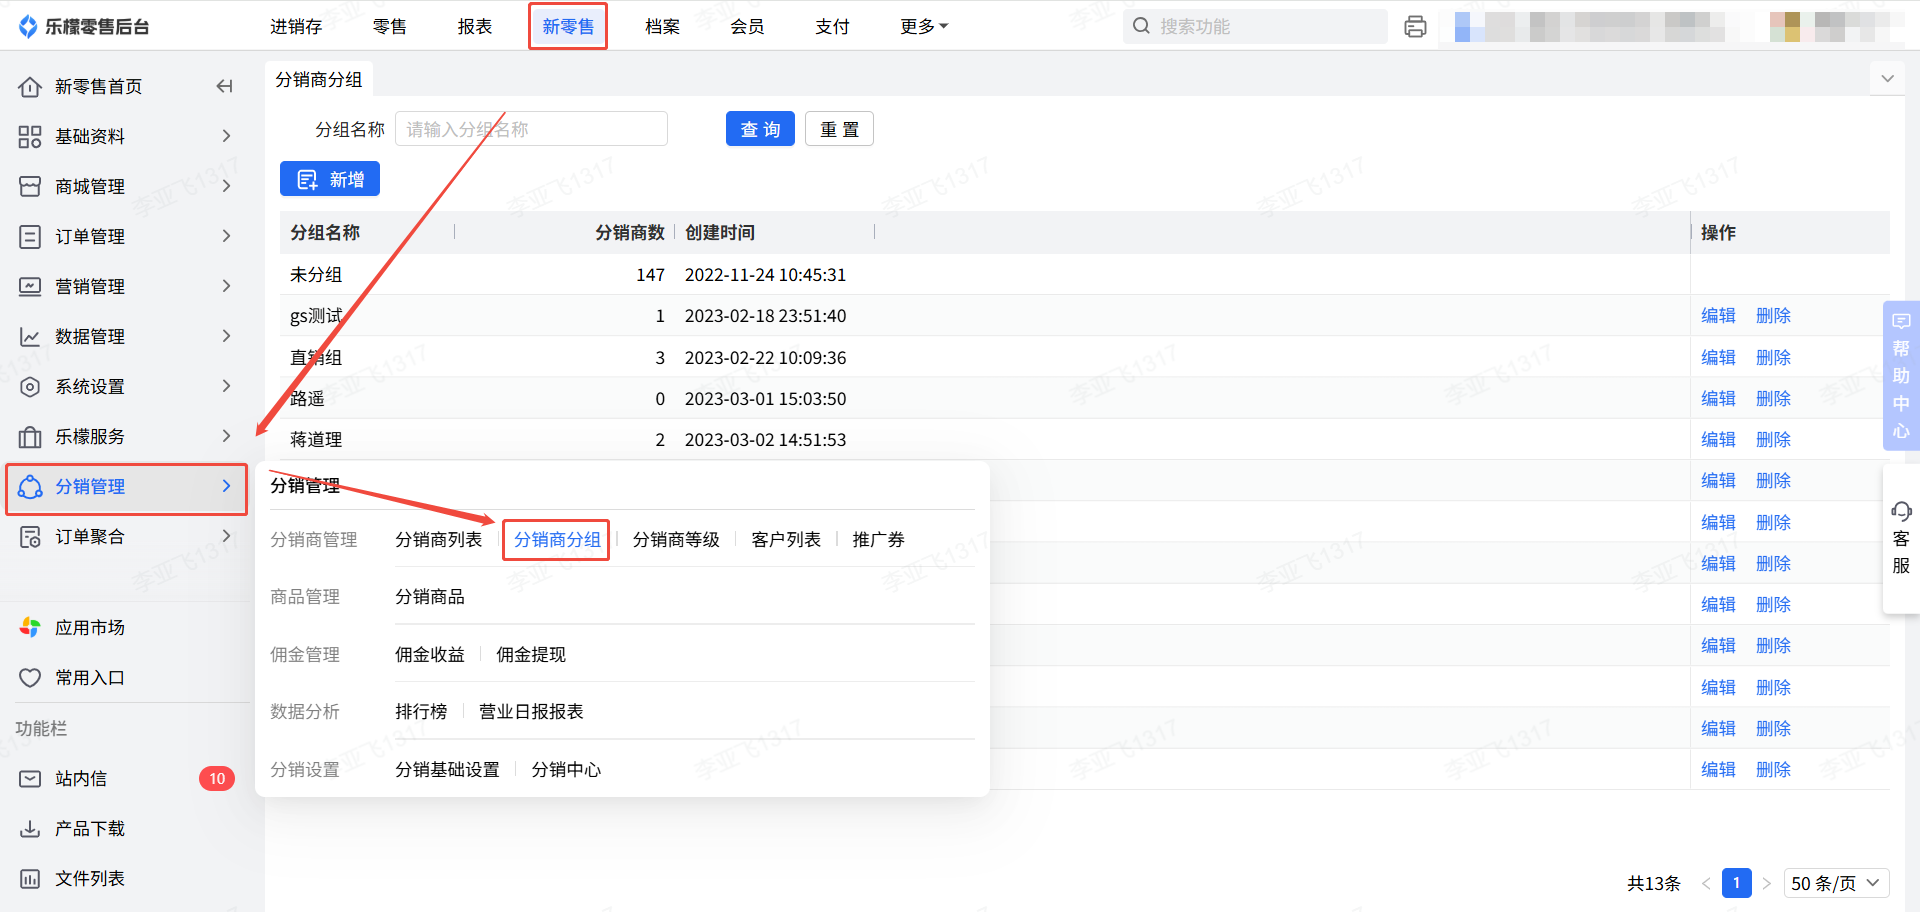Click the 订单管理 document icon
This screenshot has width=1920, height=912.
[30, 237]
